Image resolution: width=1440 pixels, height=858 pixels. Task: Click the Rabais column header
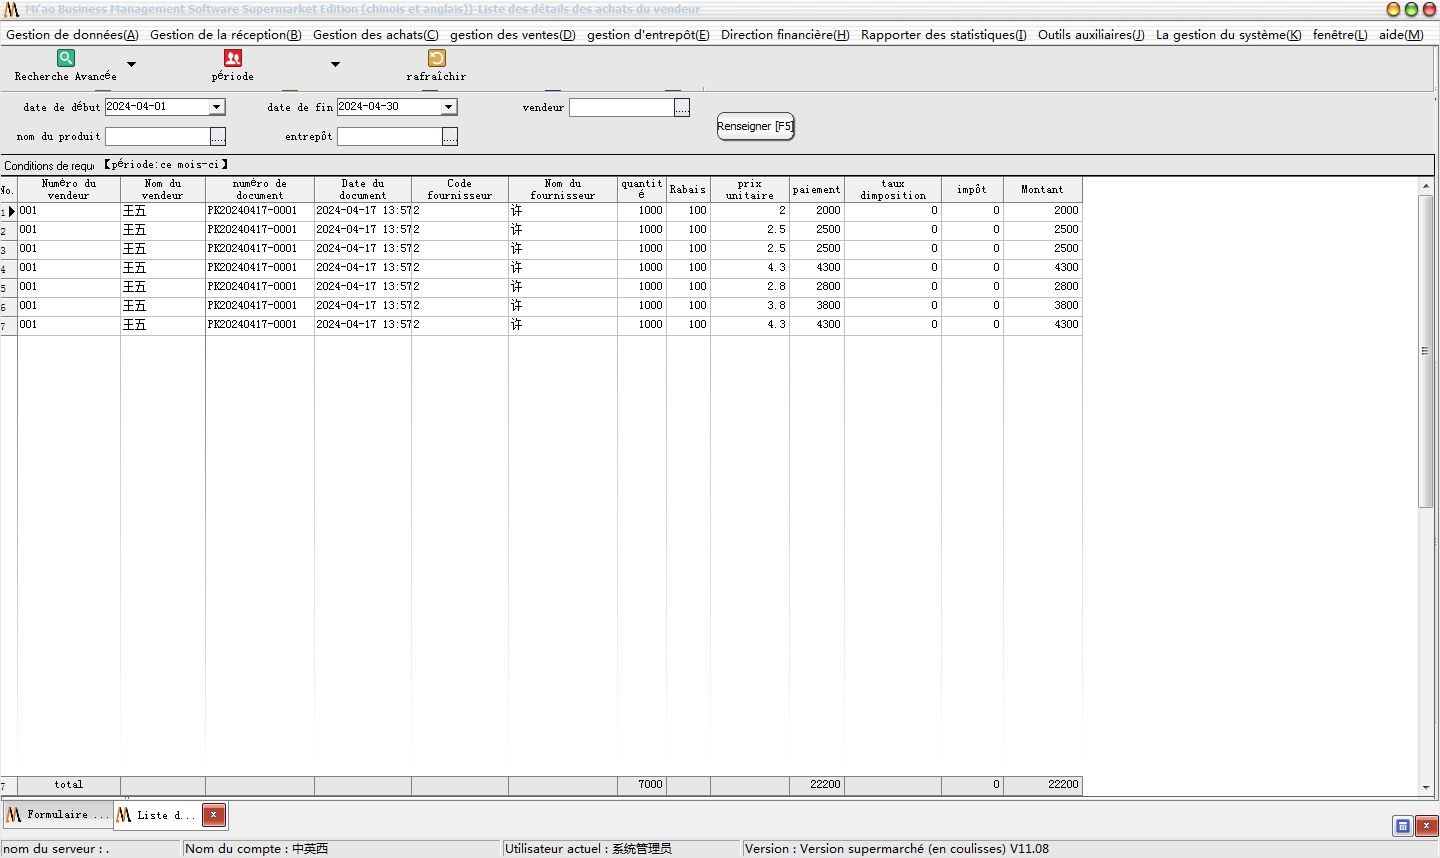(x=688, y=189)
